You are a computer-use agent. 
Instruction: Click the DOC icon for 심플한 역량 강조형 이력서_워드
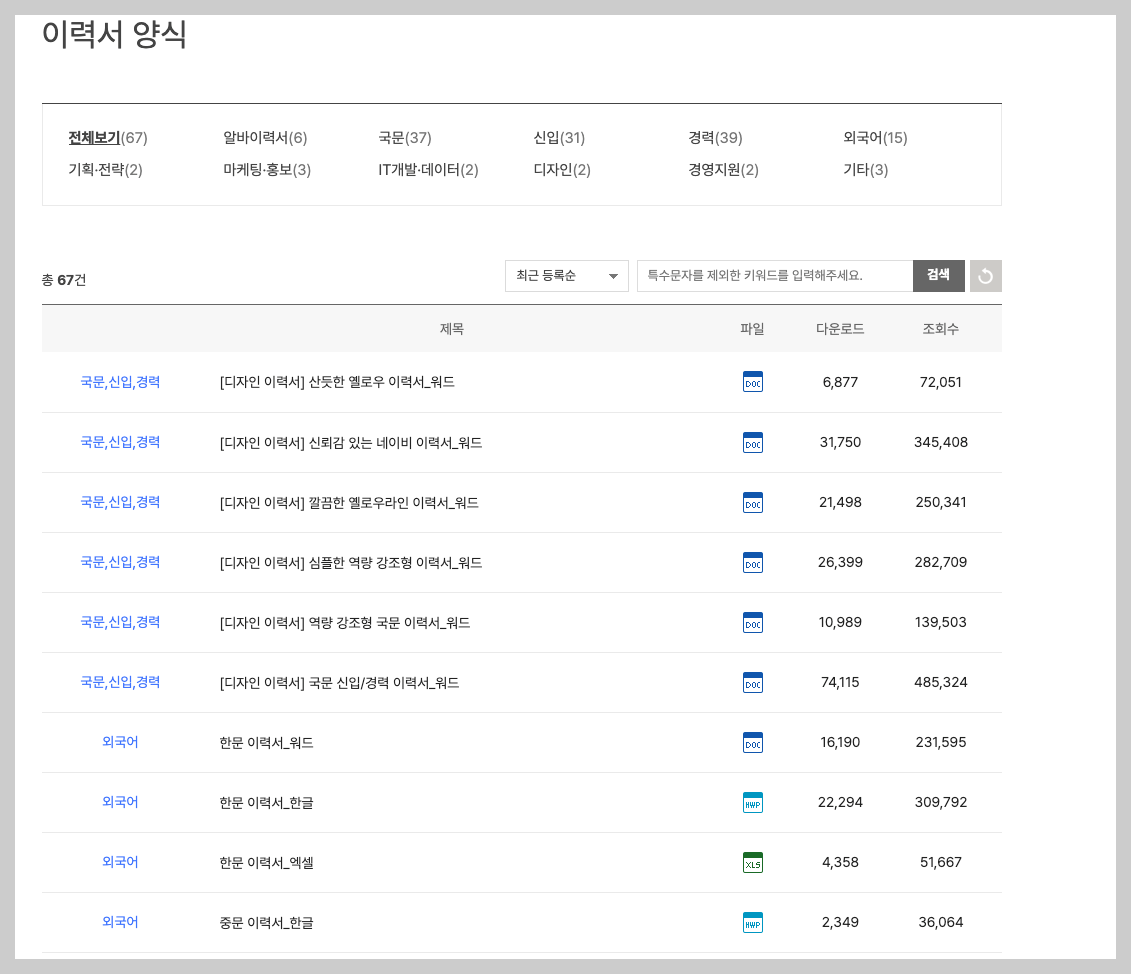[x=753, y=562]
